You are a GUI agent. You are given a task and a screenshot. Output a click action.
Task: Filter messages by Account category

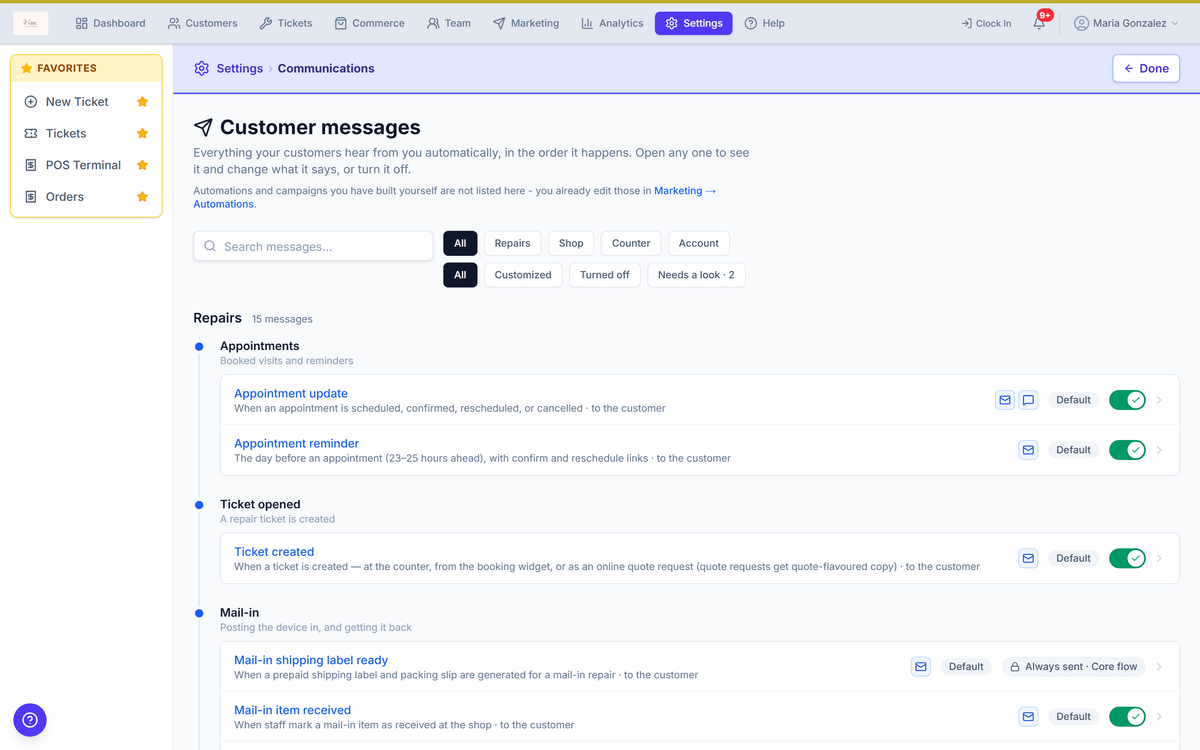click(x=699, y=243)
